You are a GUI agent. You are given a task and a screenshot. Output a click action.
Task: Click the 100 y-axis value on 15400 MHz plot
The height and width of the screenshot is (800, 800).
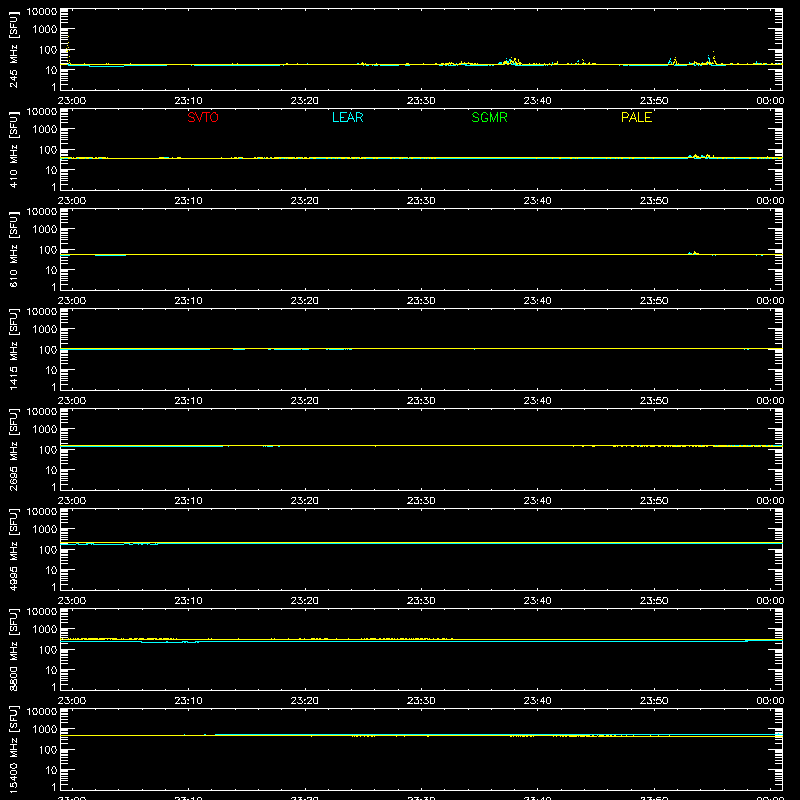click(48, 750)
